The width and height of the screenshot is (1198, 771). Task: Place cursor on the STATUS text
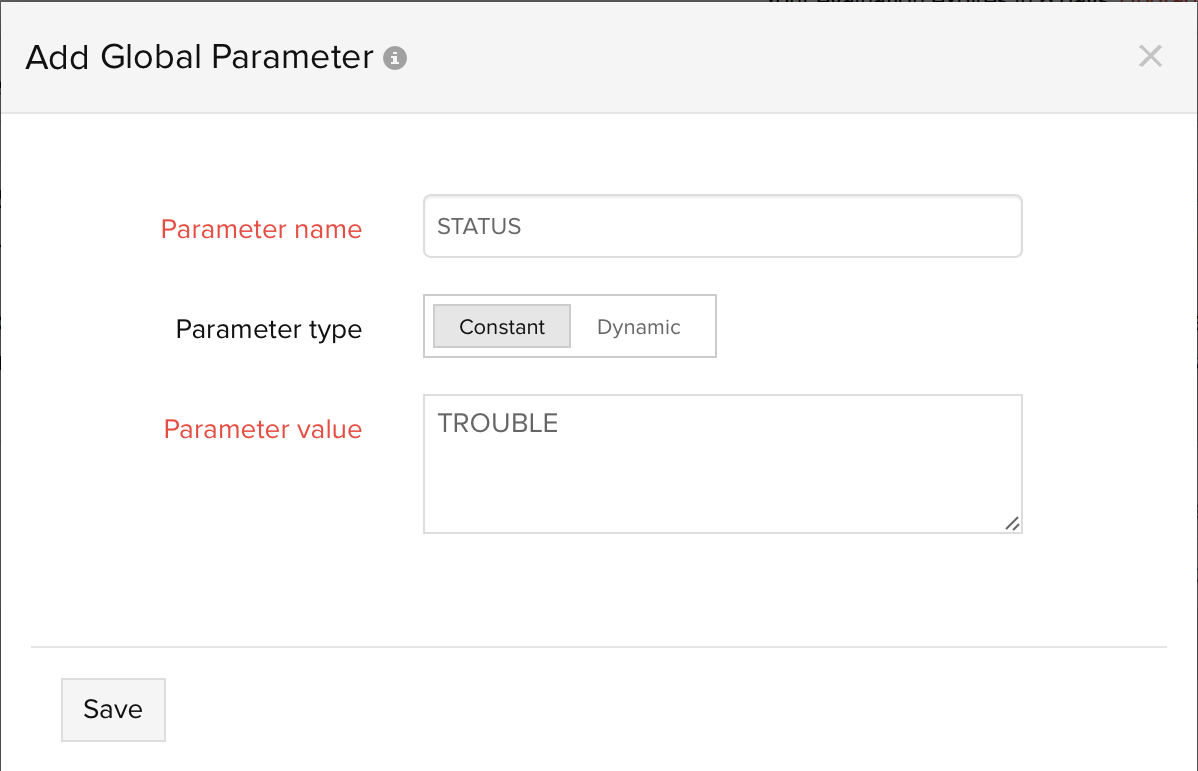point(479,227)
